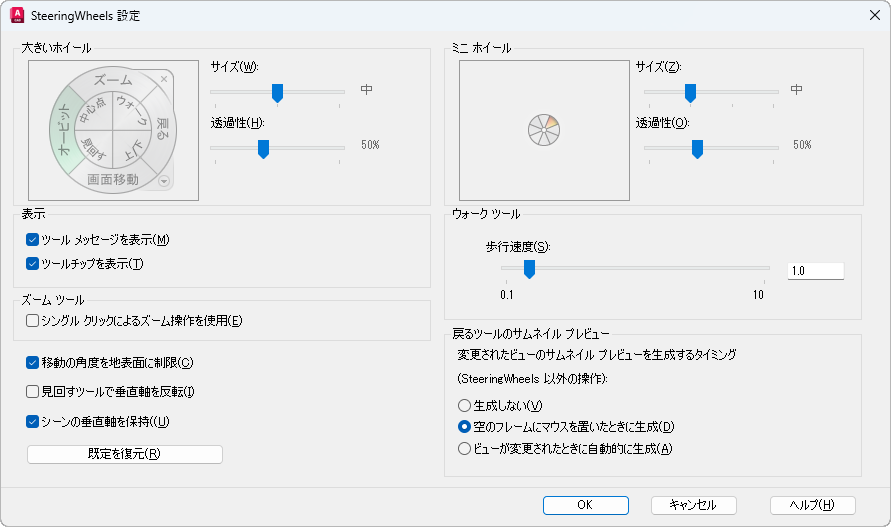Click the 0.1 minimum label under walk speed
891x527 pixels.
pyautogui.click(x=506, y=294)
